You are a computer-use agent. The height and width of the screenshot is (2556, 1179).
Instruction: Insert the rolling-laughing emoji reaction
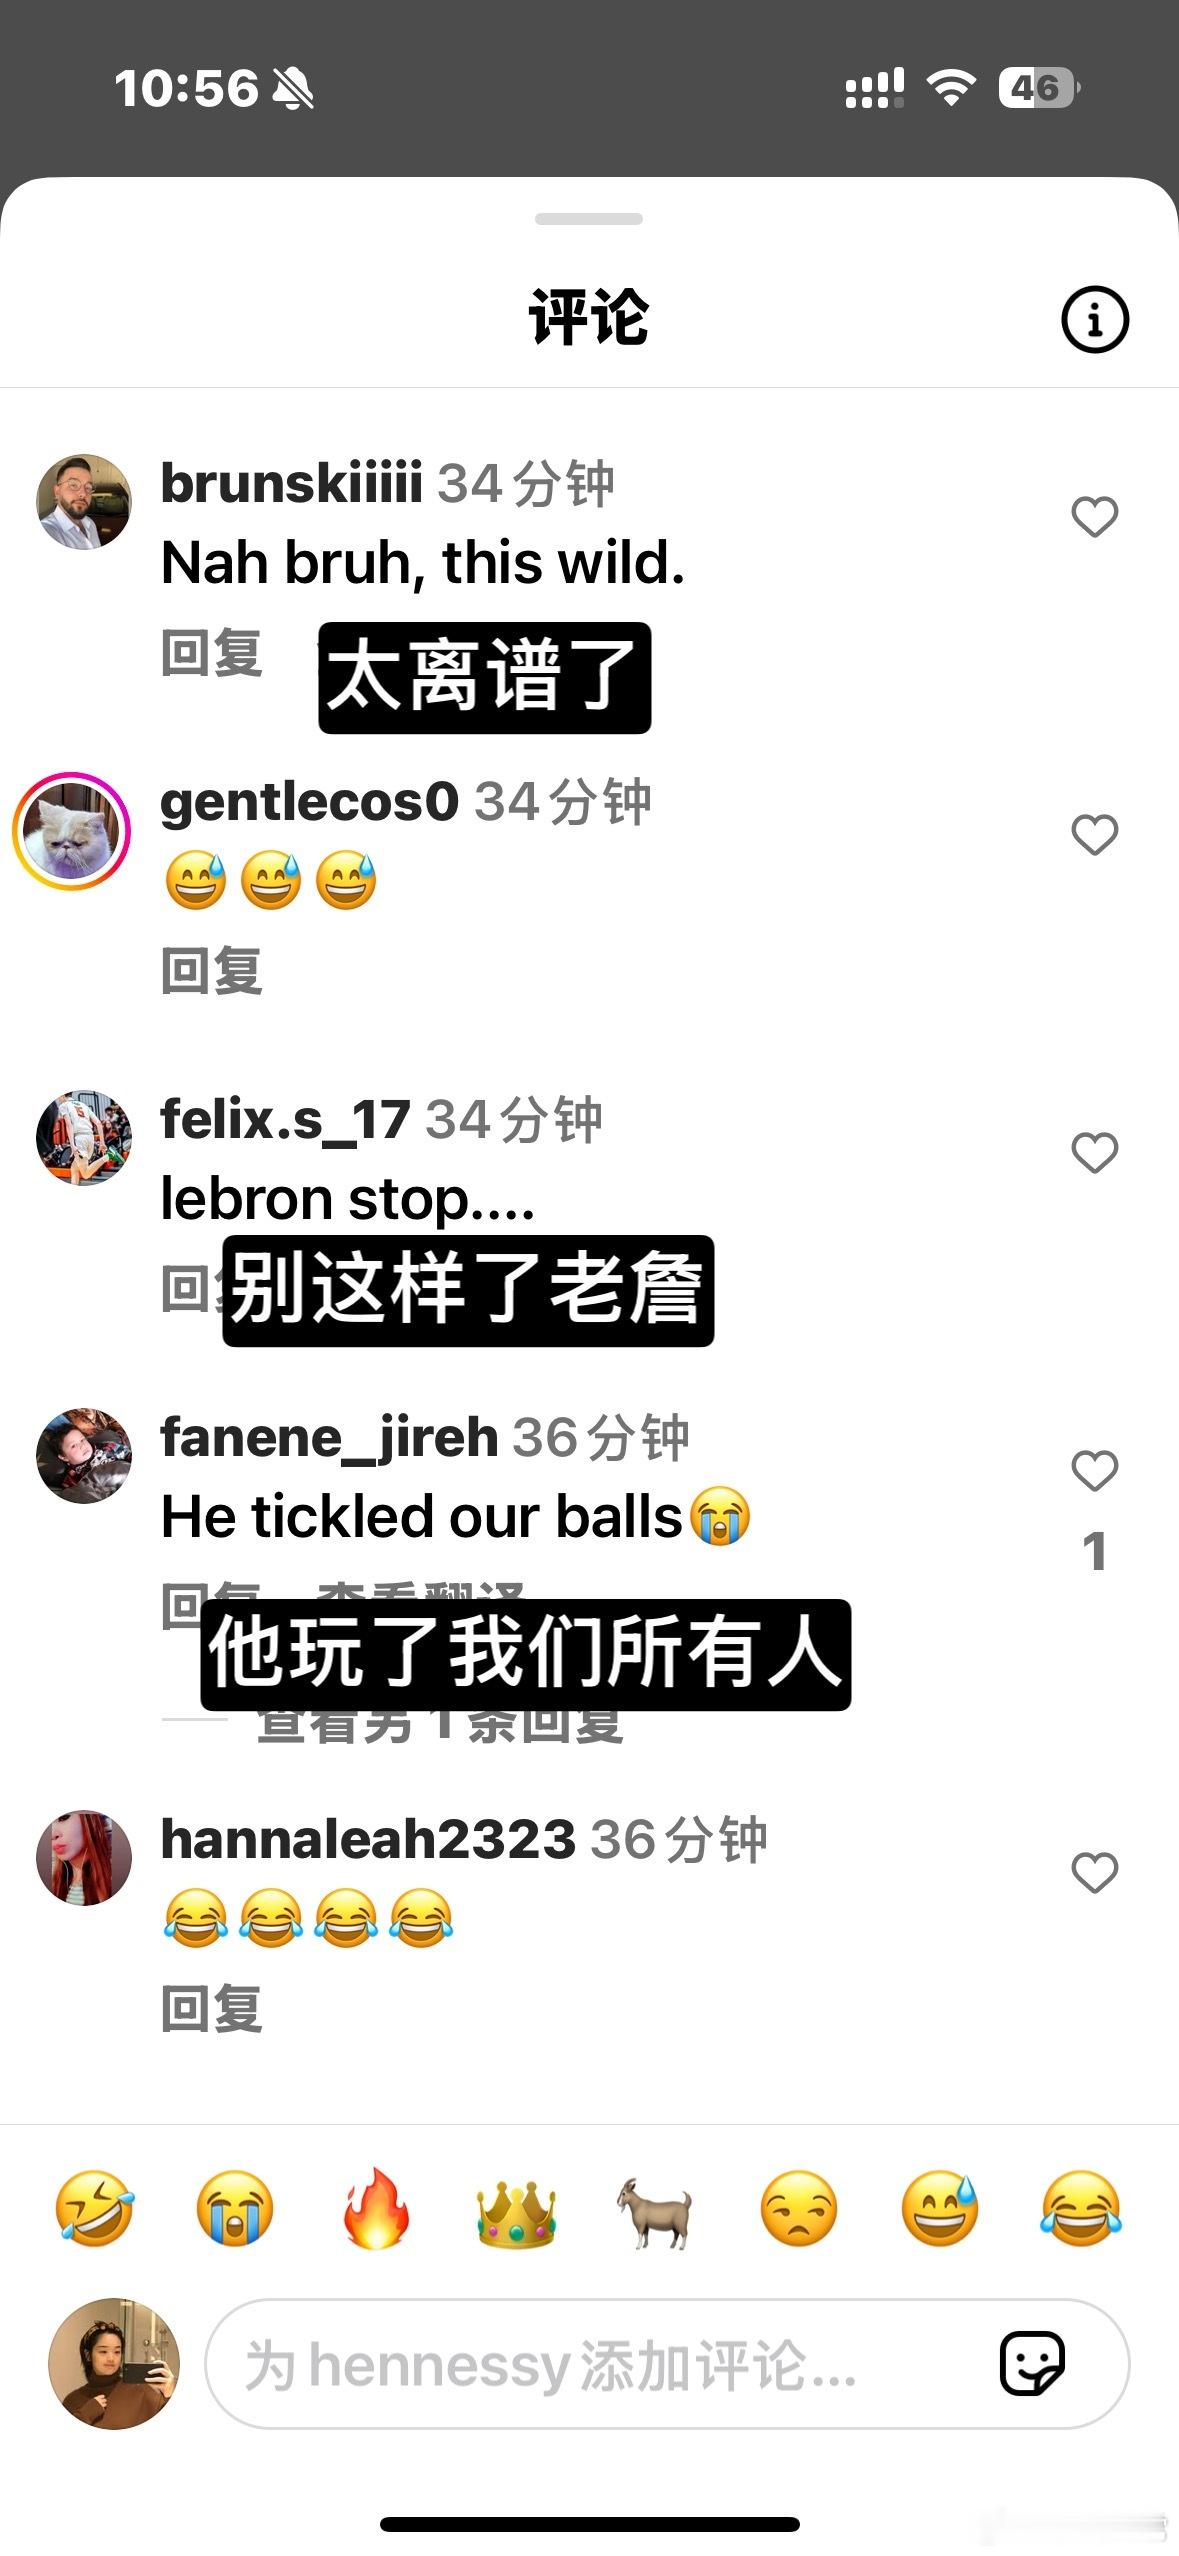94,2208
